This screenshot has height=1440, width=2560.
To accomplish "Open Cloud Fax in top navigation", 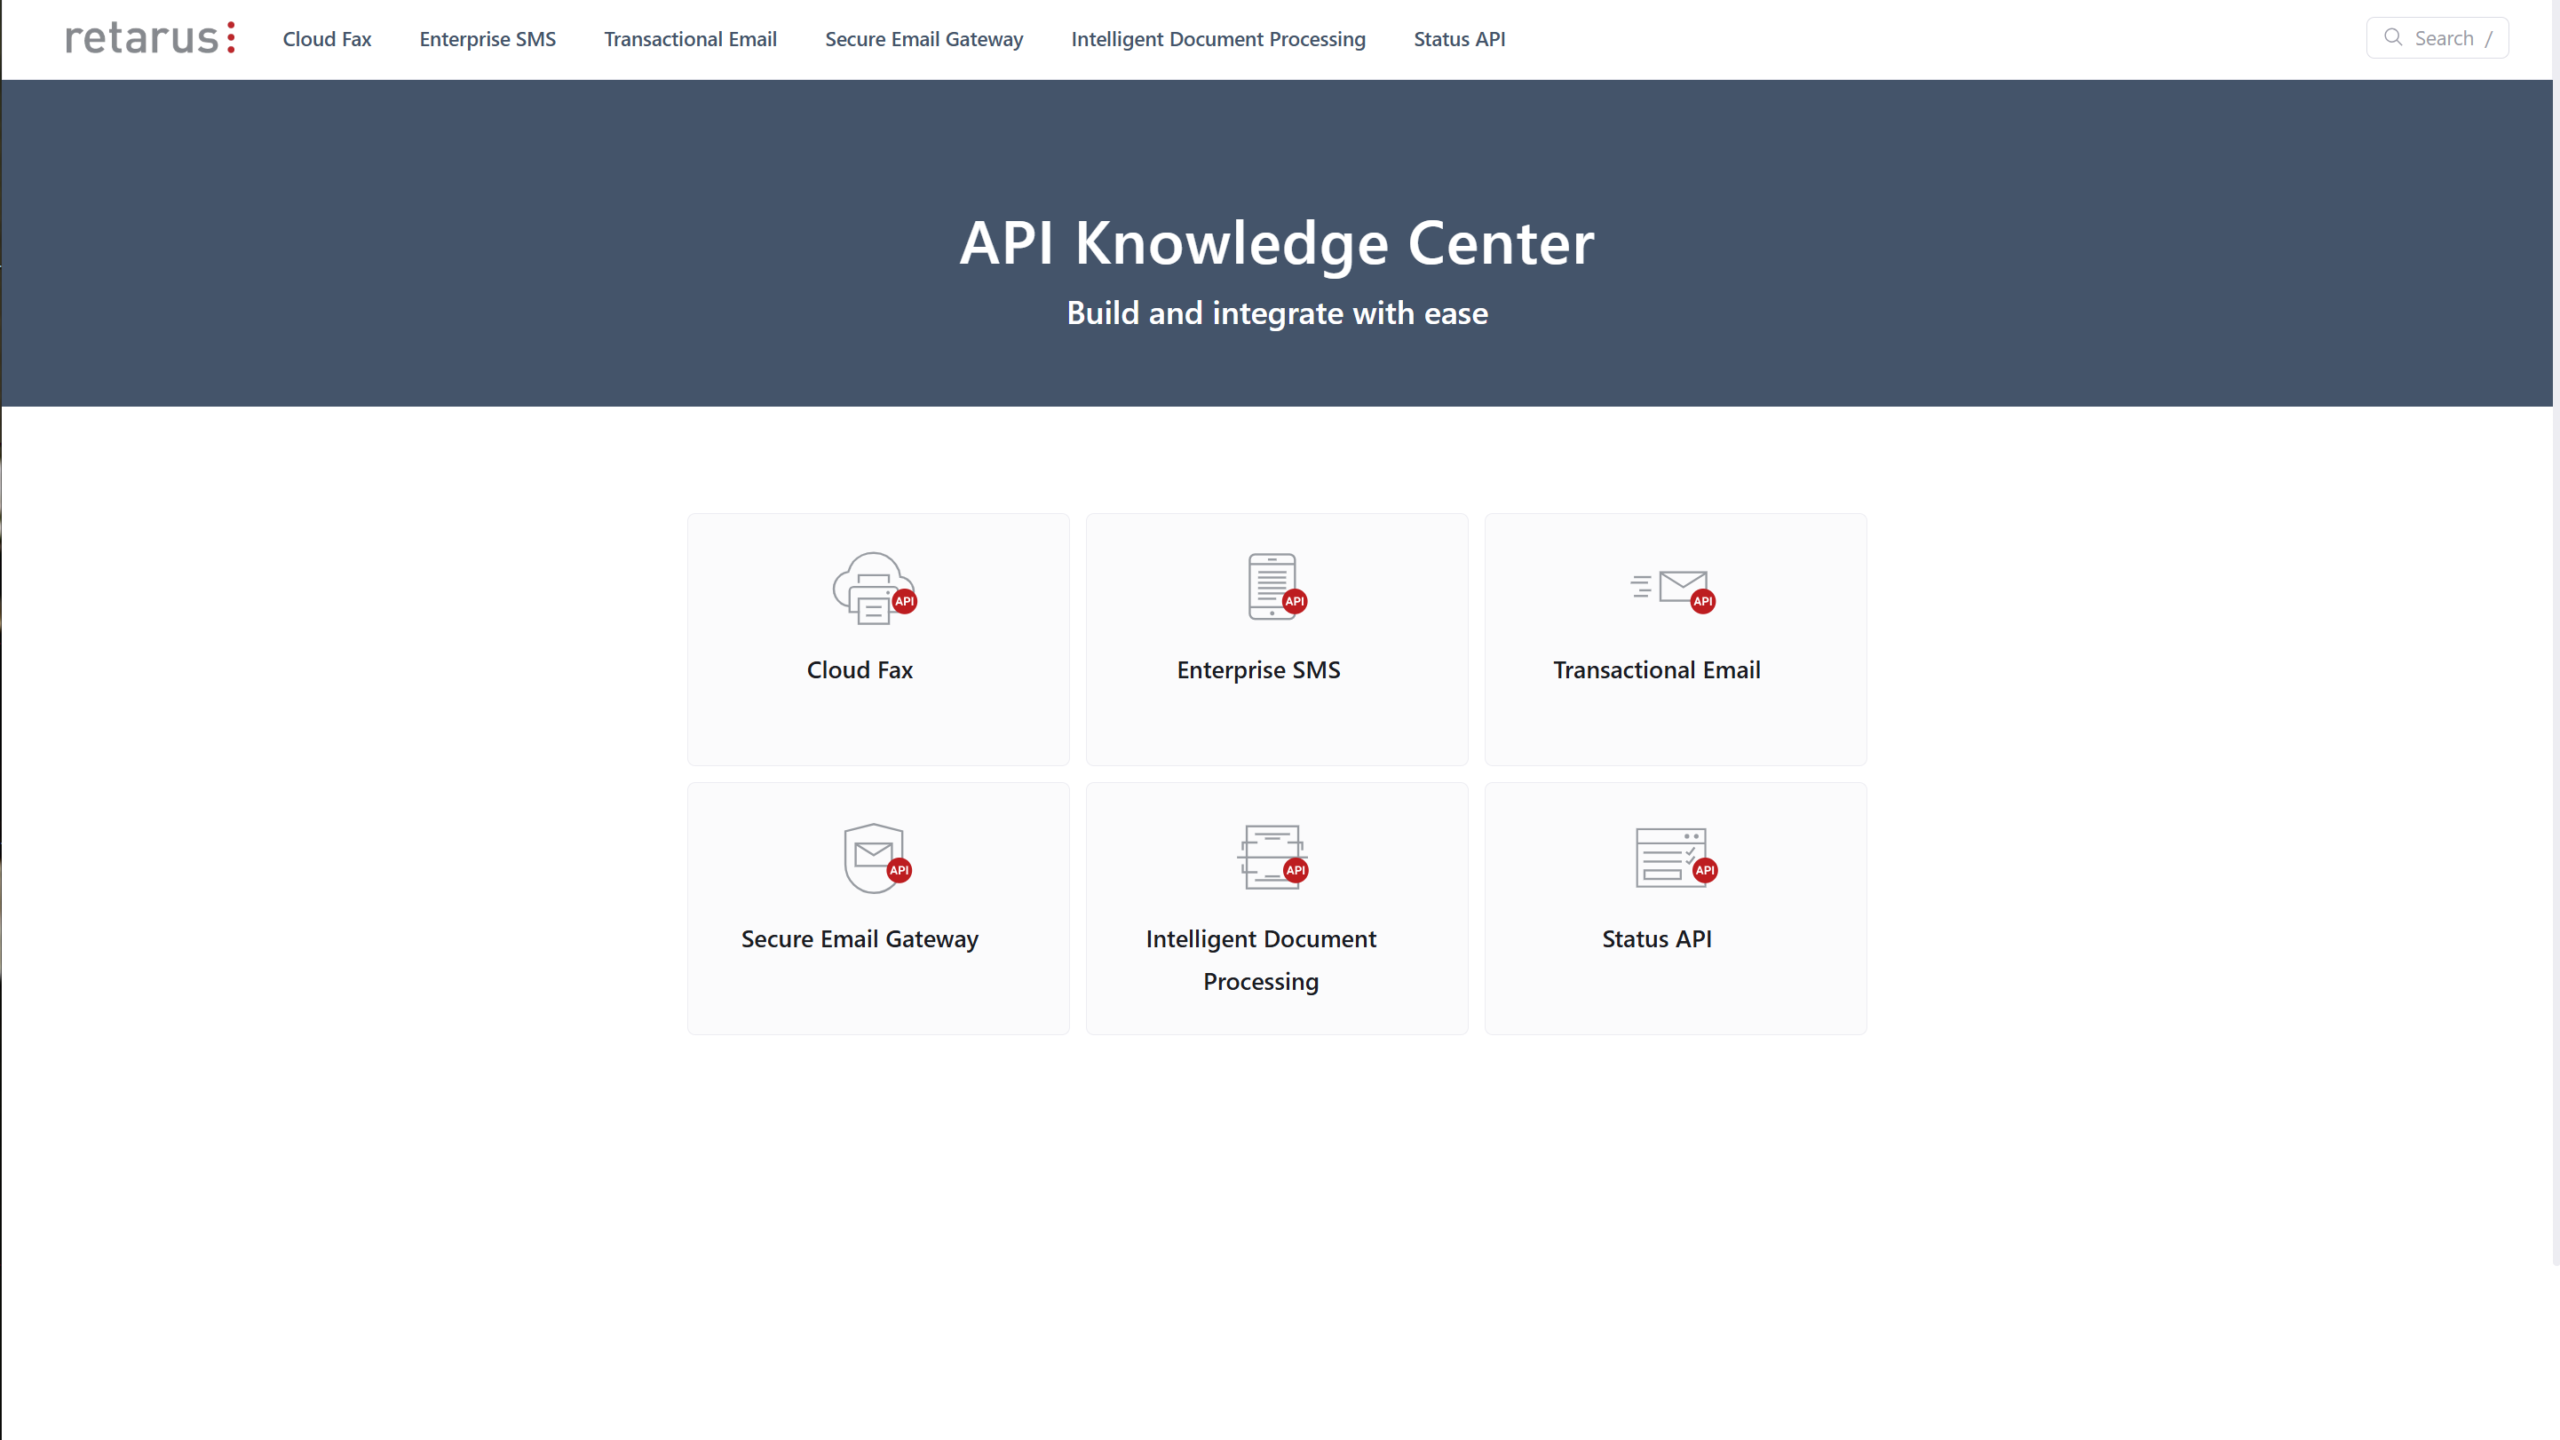I will (x=327, y=39).
